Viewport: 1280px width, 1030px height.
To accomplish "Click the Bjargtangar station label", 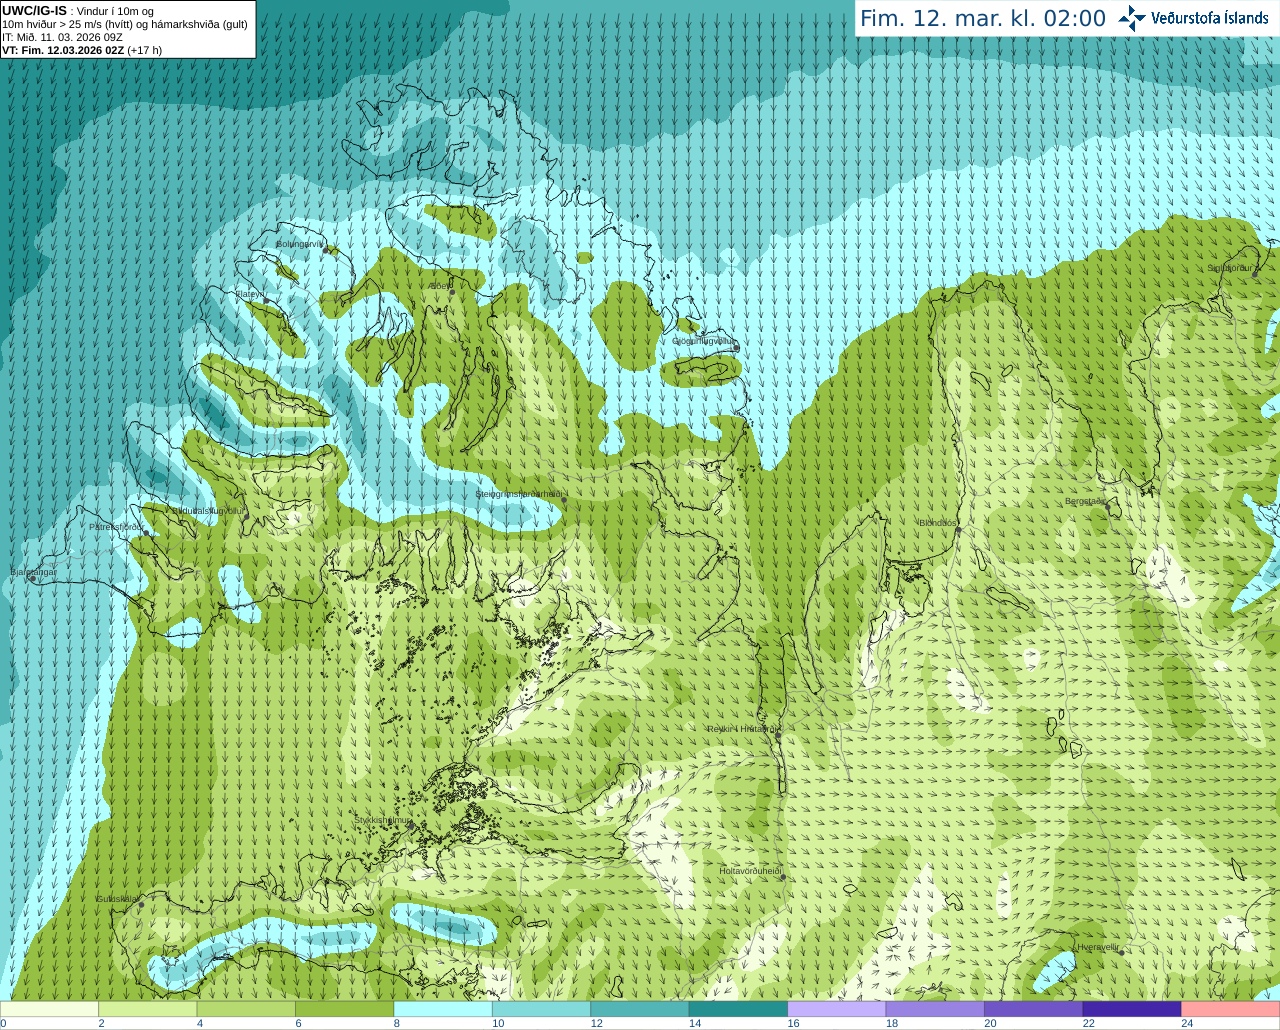I will click(x=33, y=572).
